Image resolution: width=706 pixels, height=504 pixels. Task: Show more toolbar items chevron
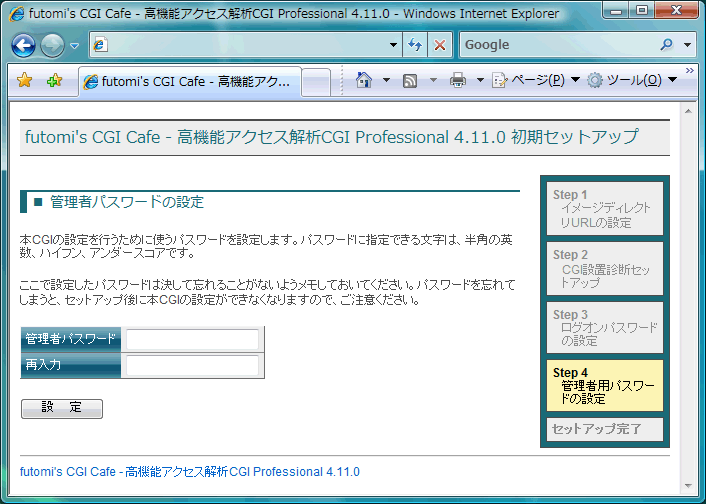tap(689, 70)
